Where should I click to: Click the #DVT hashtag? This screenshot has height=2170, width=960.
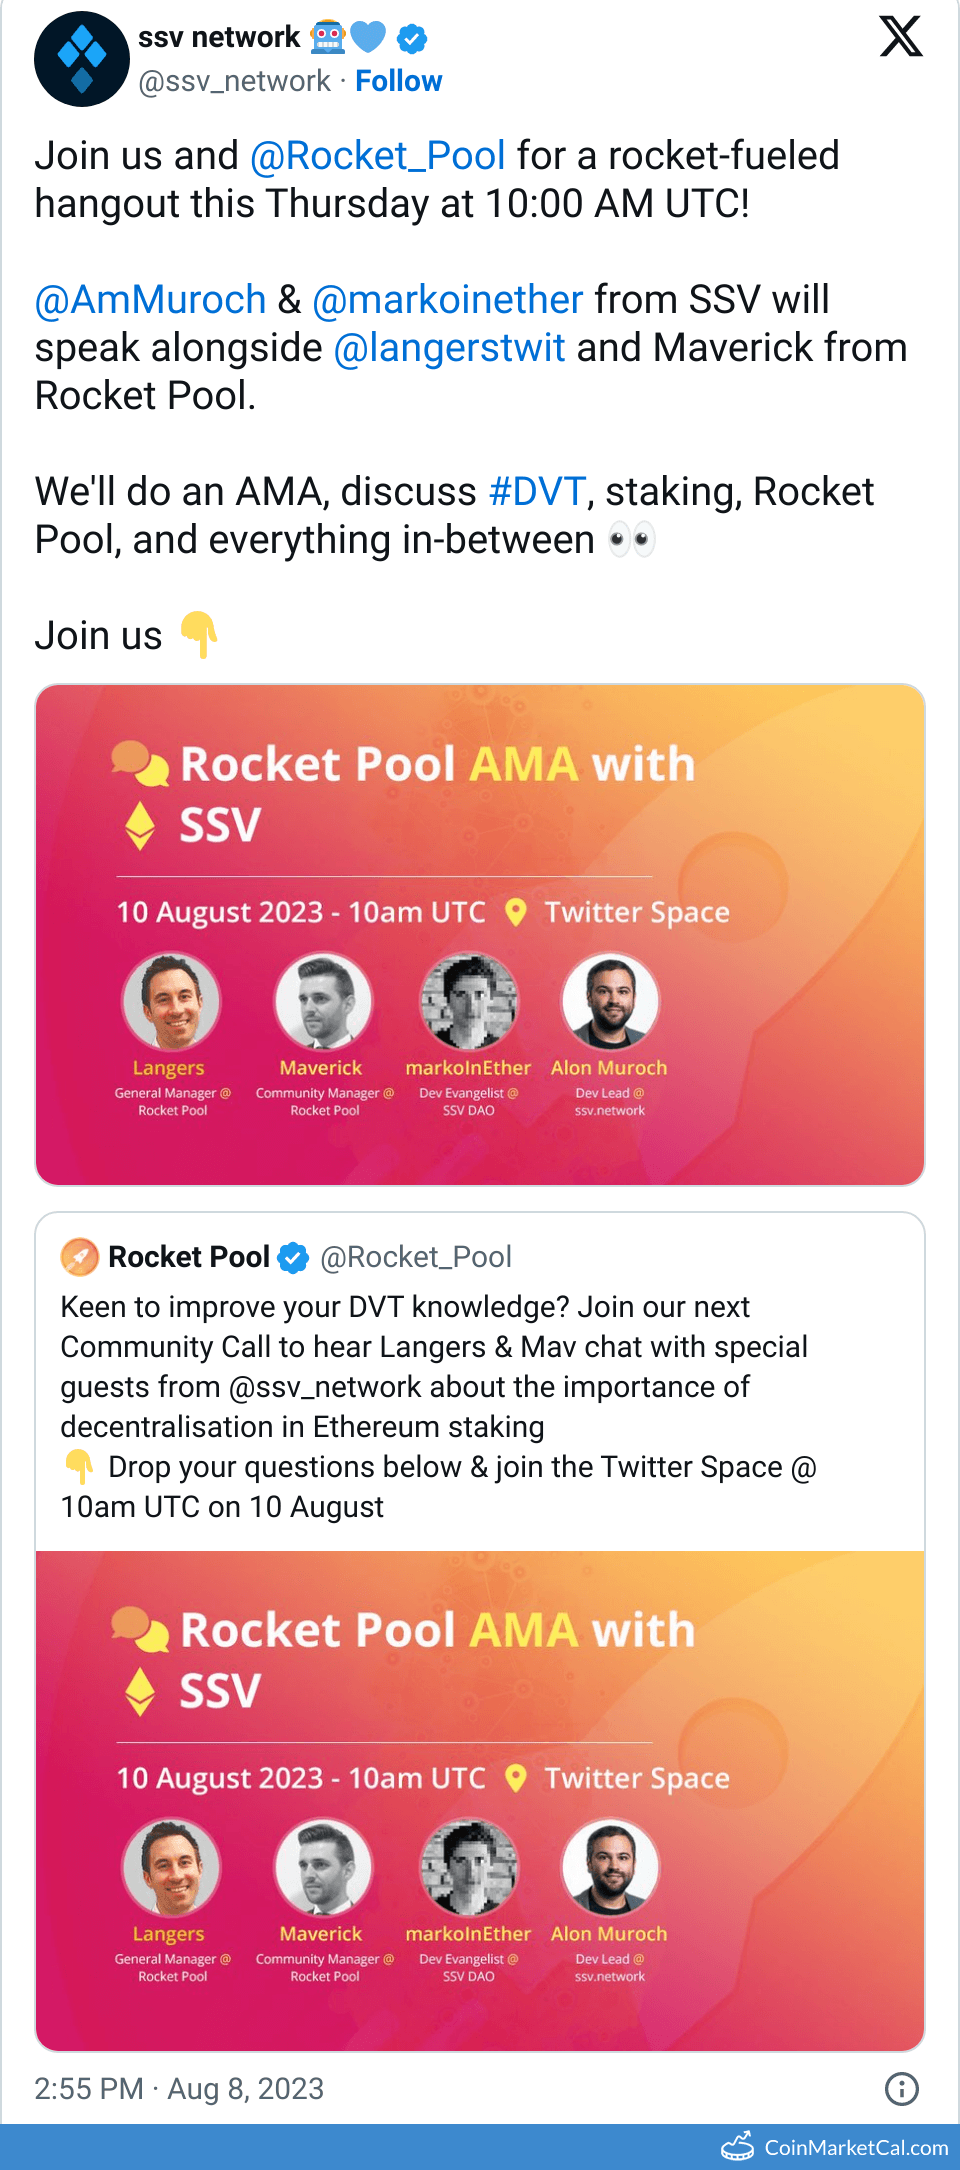pos(536,492)
